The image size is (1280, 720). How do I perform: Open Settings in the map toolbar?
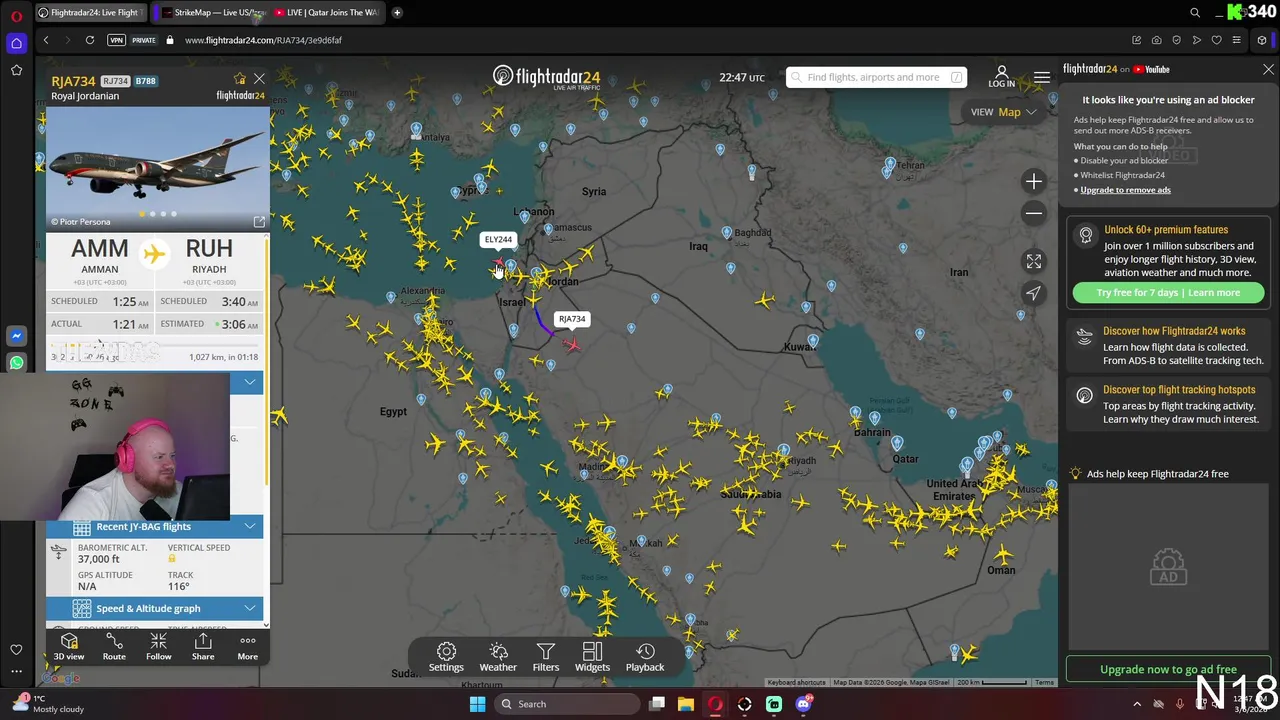click(x=446, y=657)
